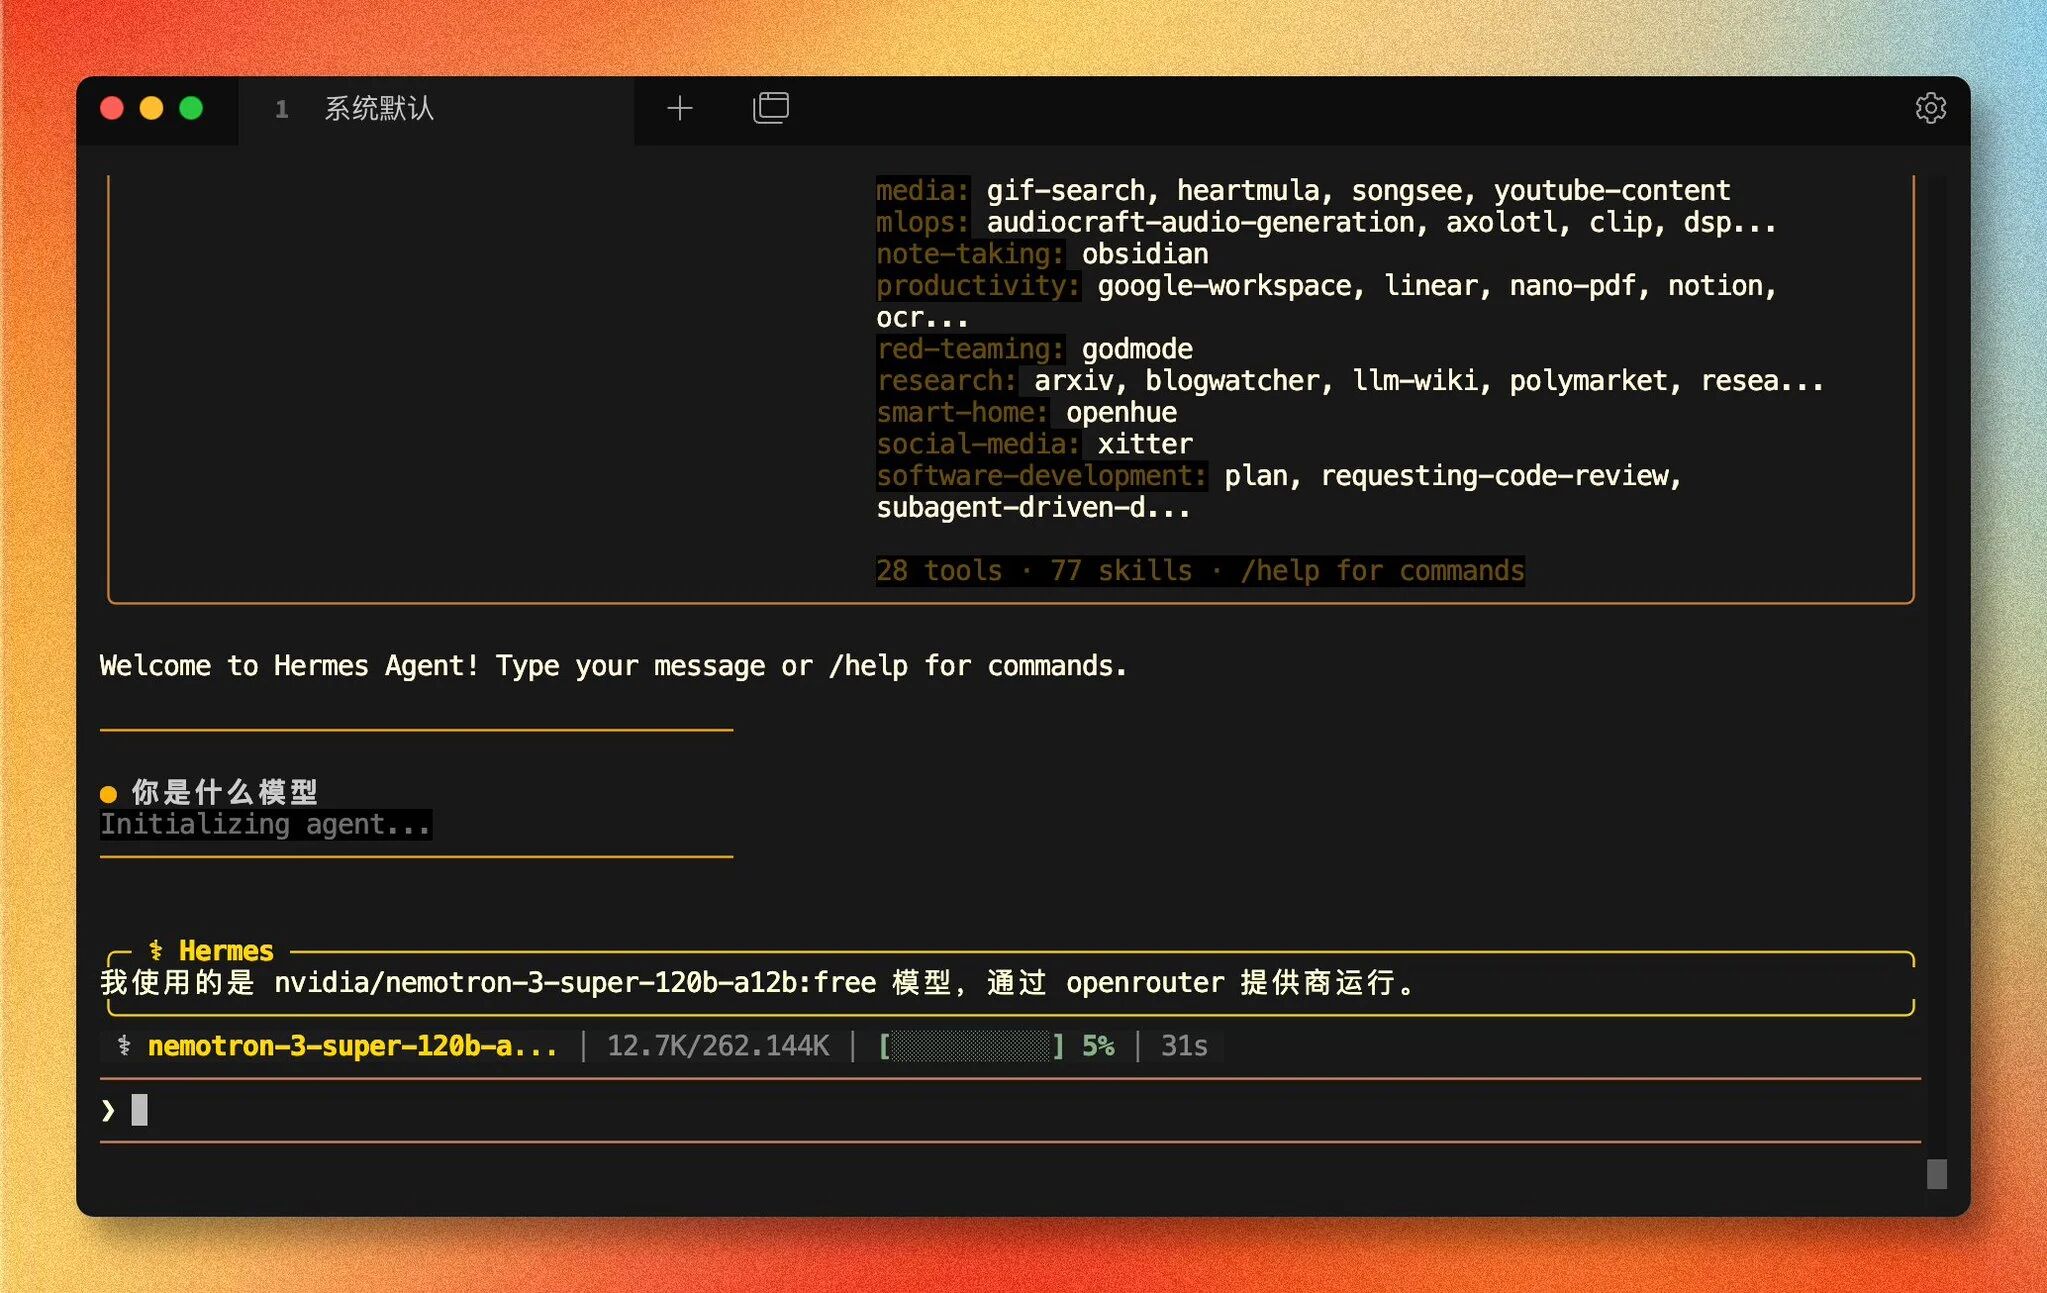Click the yellow minimize window button
This screenshot has width=2047, height=1293.
pyautogui.click(x=151, y=108)
